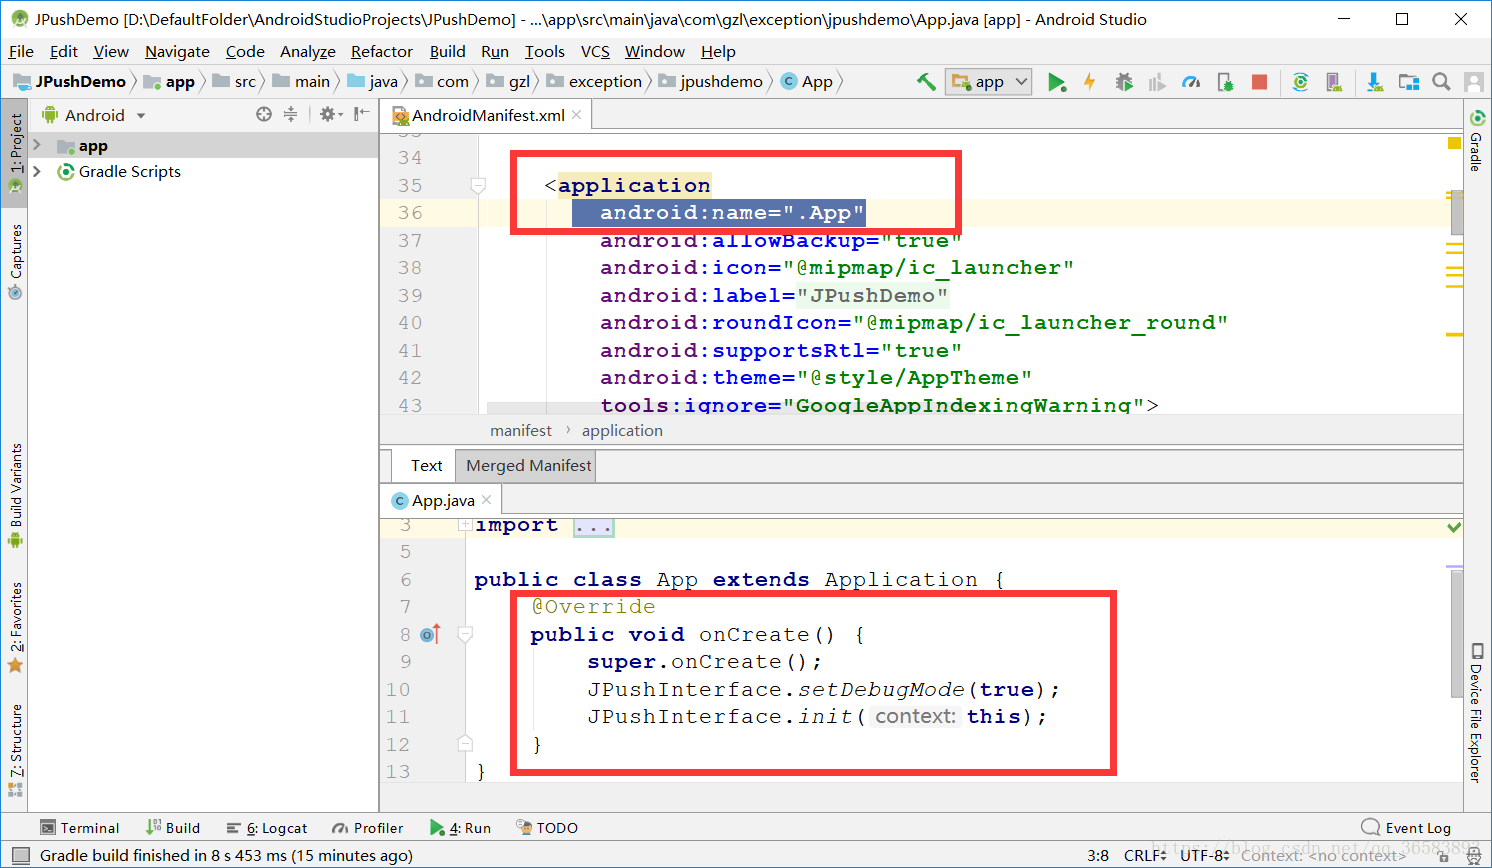
Task: Open the Navigate menu
Action: [177, 52]
